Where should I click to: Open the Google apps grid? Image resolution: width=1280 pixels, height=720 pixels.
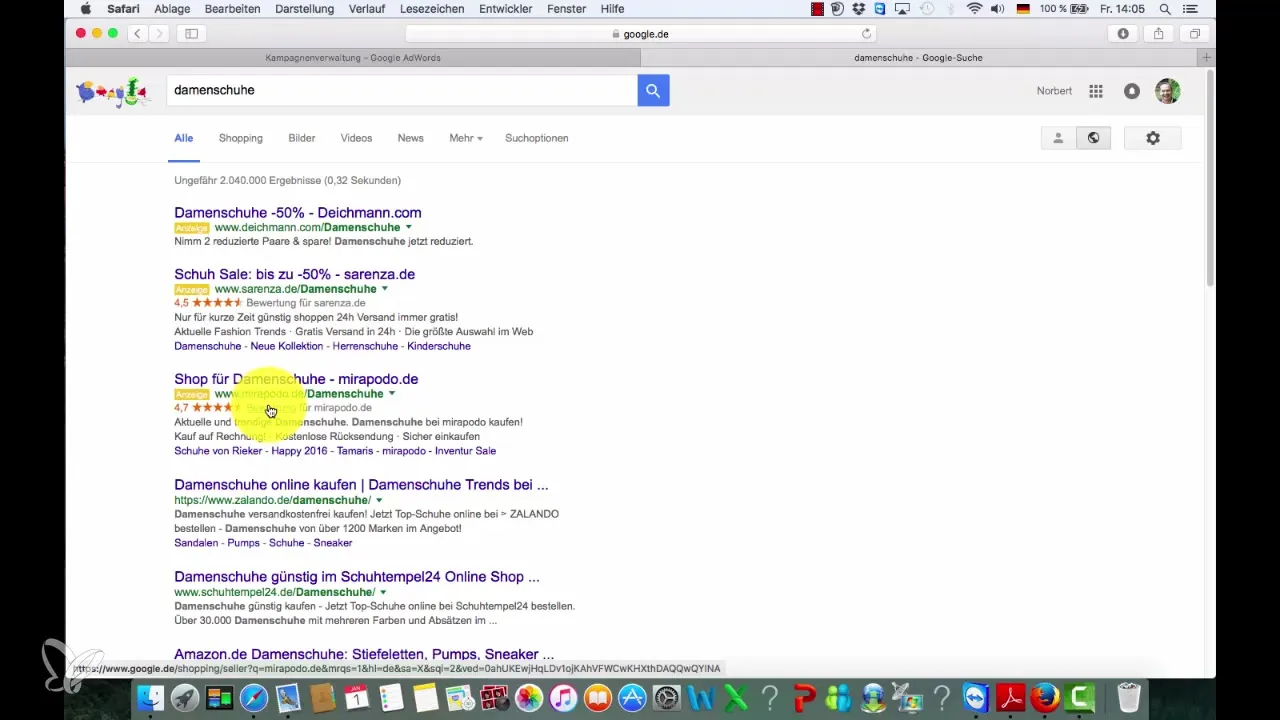pyautogui.click(x=1096, y=91)
